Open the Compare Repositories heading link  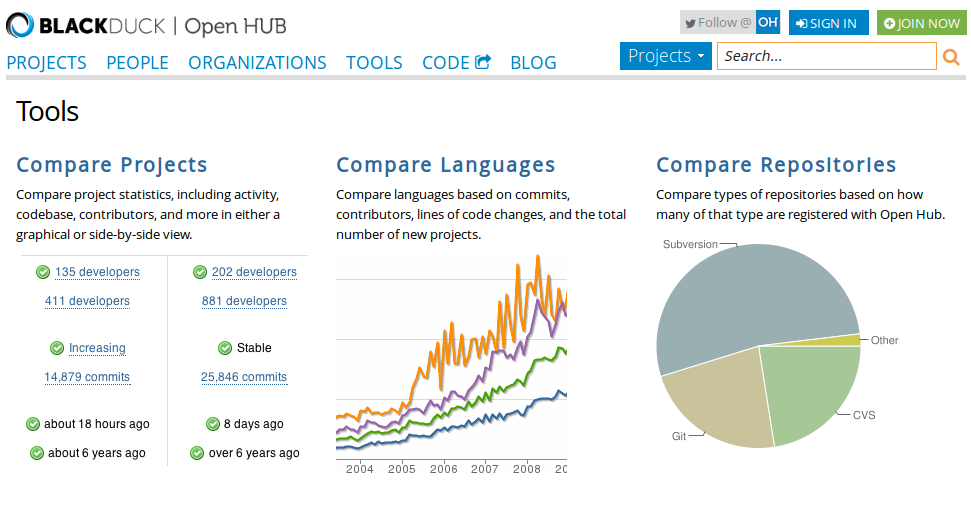click(x=776, y=165)
